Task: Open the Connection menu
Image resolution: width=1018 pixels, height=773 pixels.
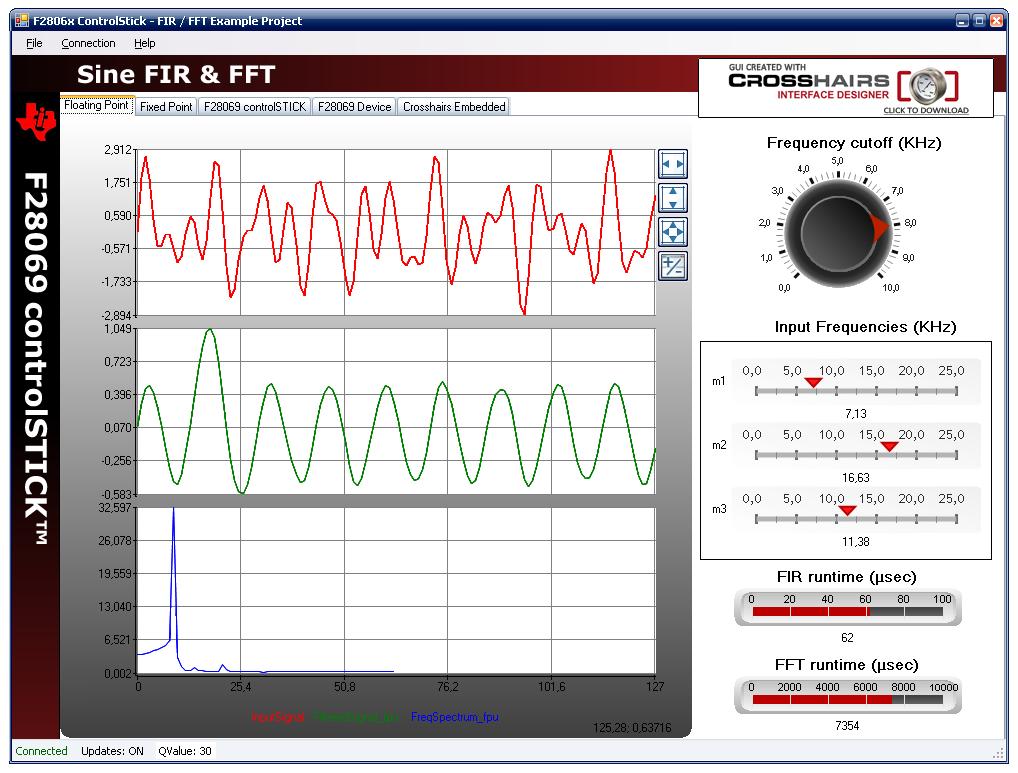Action: point(88,43)
